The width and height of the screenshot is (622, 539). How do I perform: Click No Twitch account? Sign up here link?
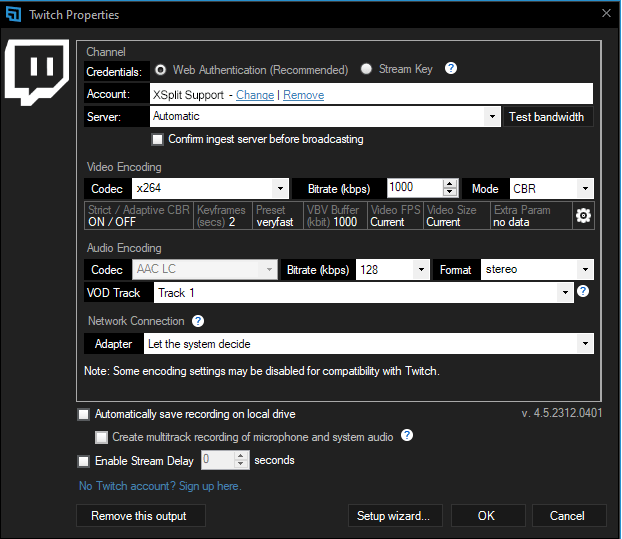point(160,486)
